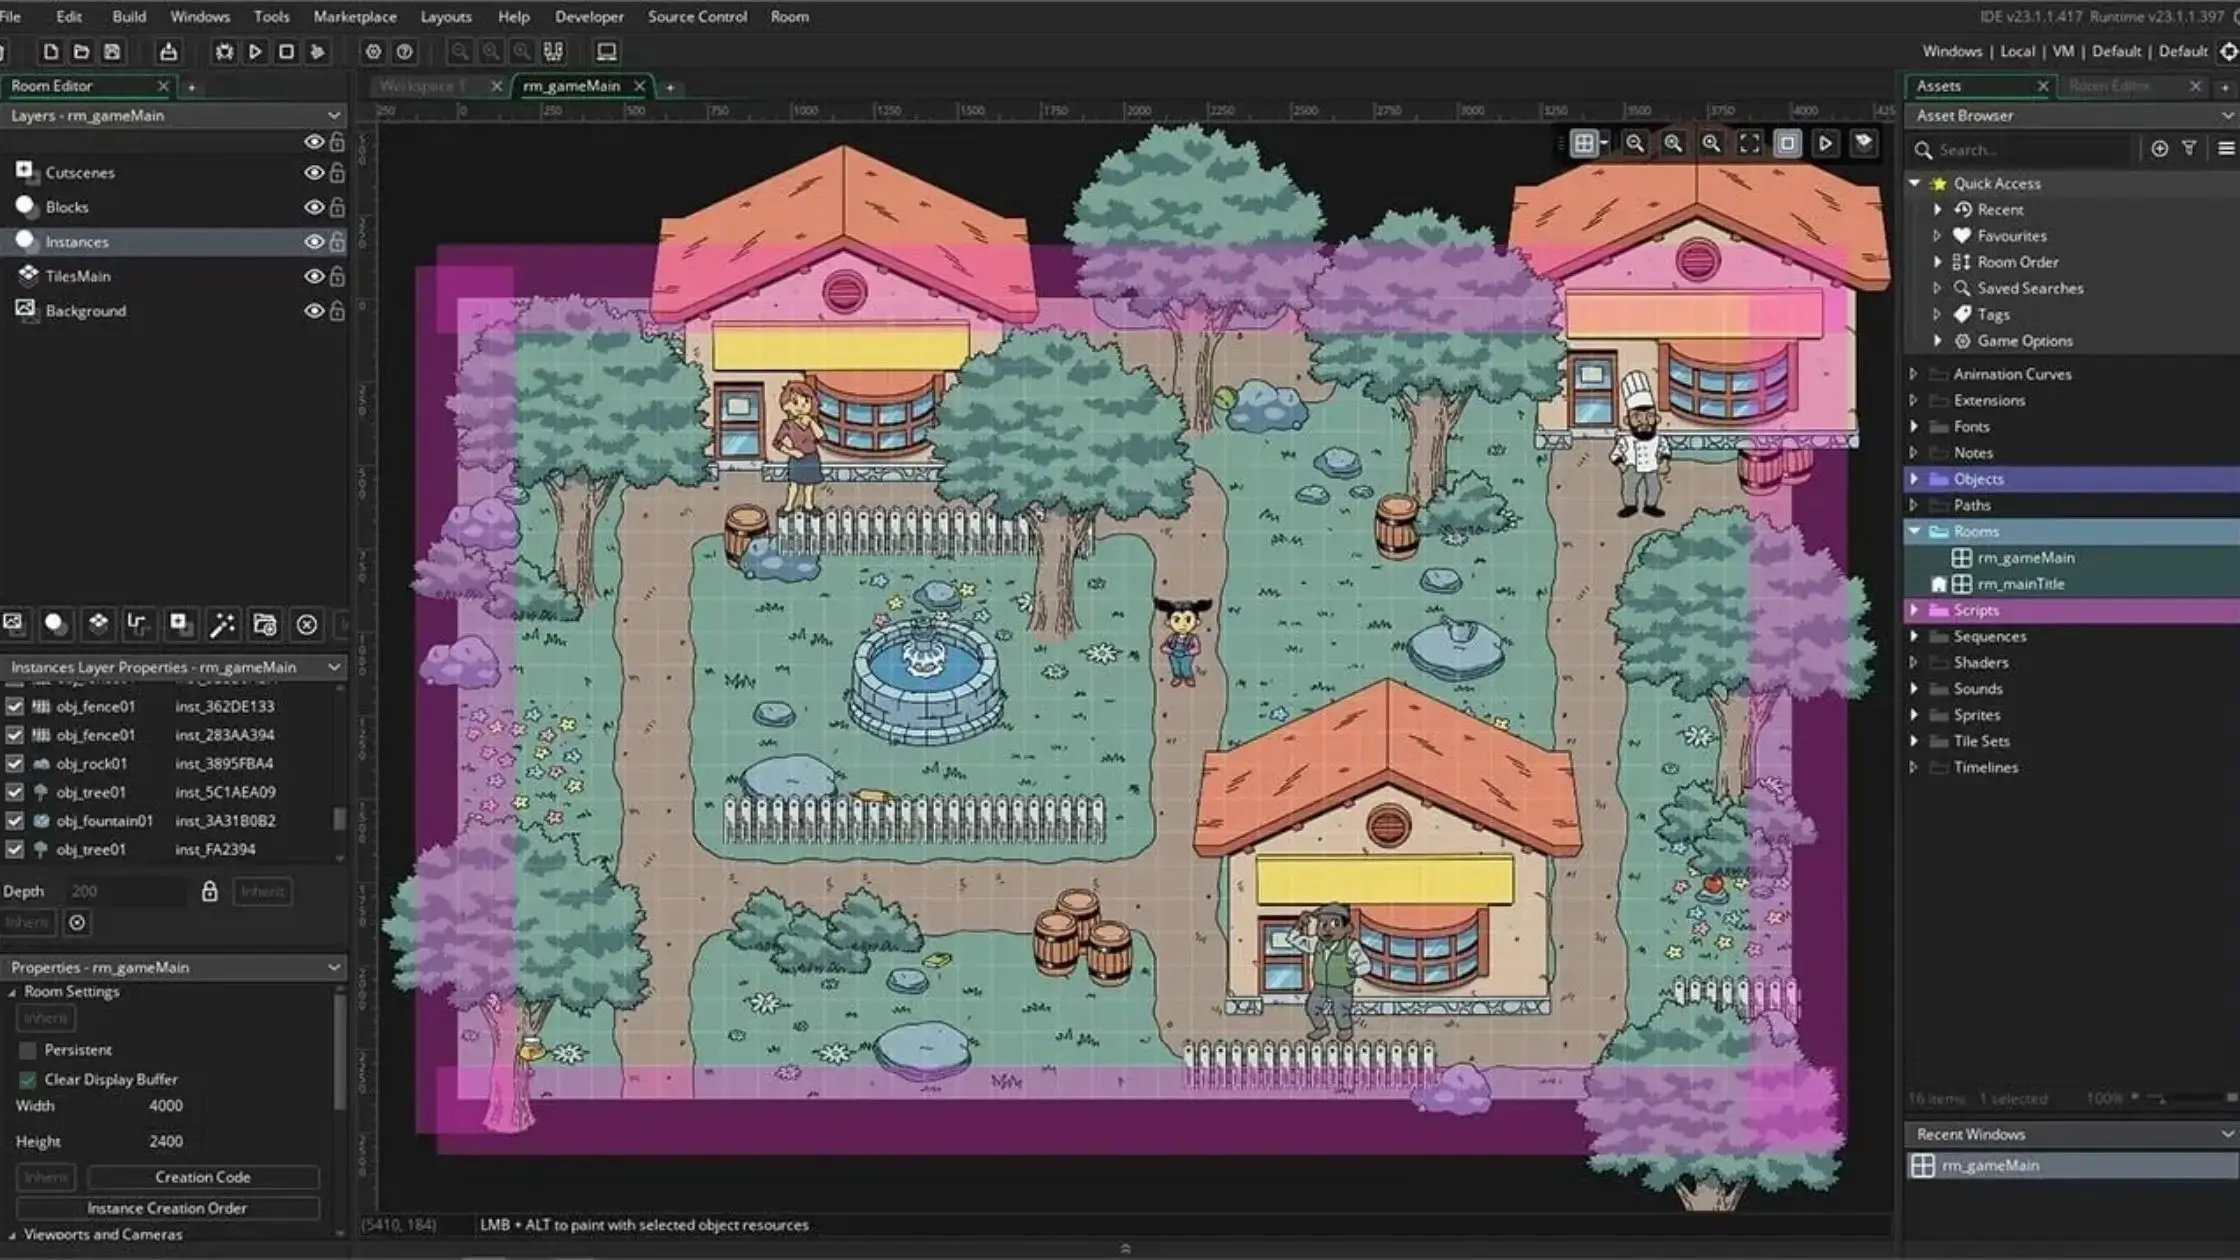
Task: Collapse the Rooms folder in Asset Browser
Action: (1916, 531)
